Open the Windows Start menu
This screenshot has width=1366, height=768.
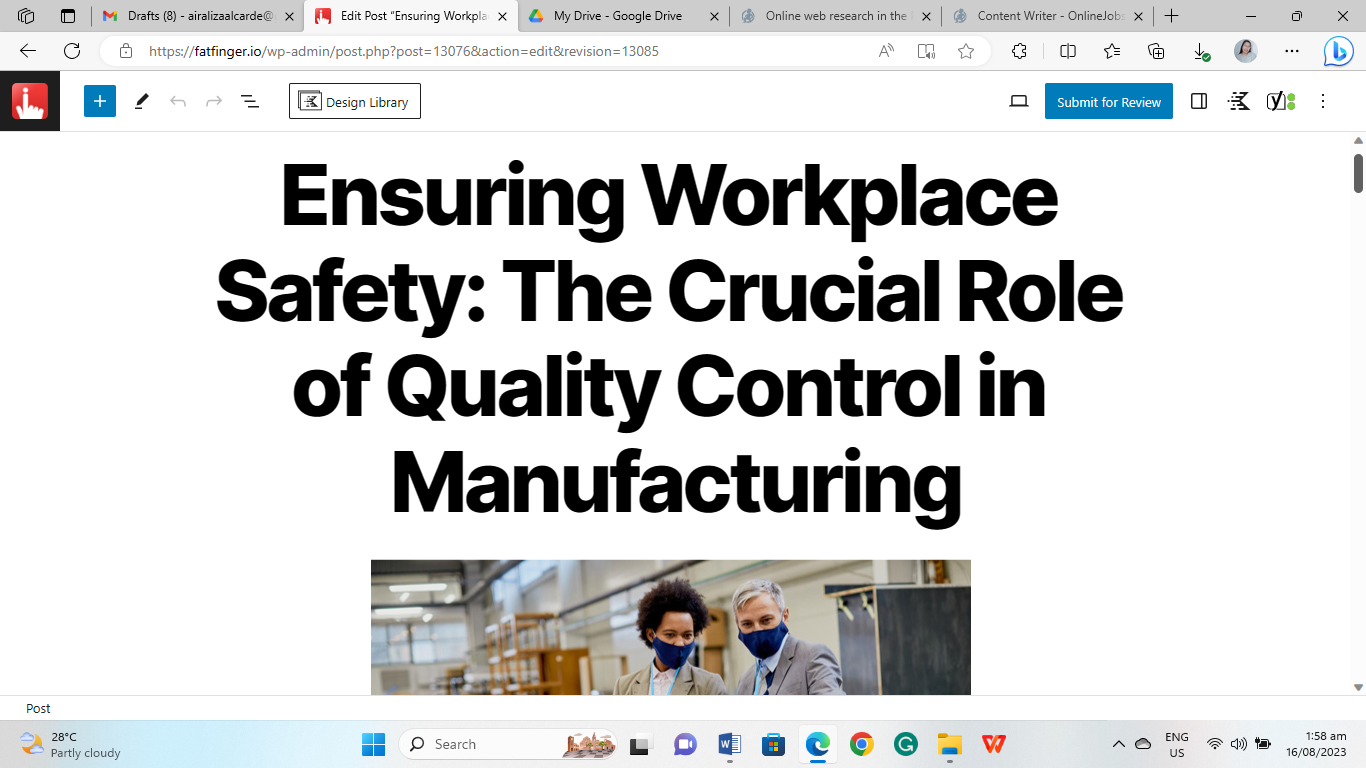tap(373, 744)
